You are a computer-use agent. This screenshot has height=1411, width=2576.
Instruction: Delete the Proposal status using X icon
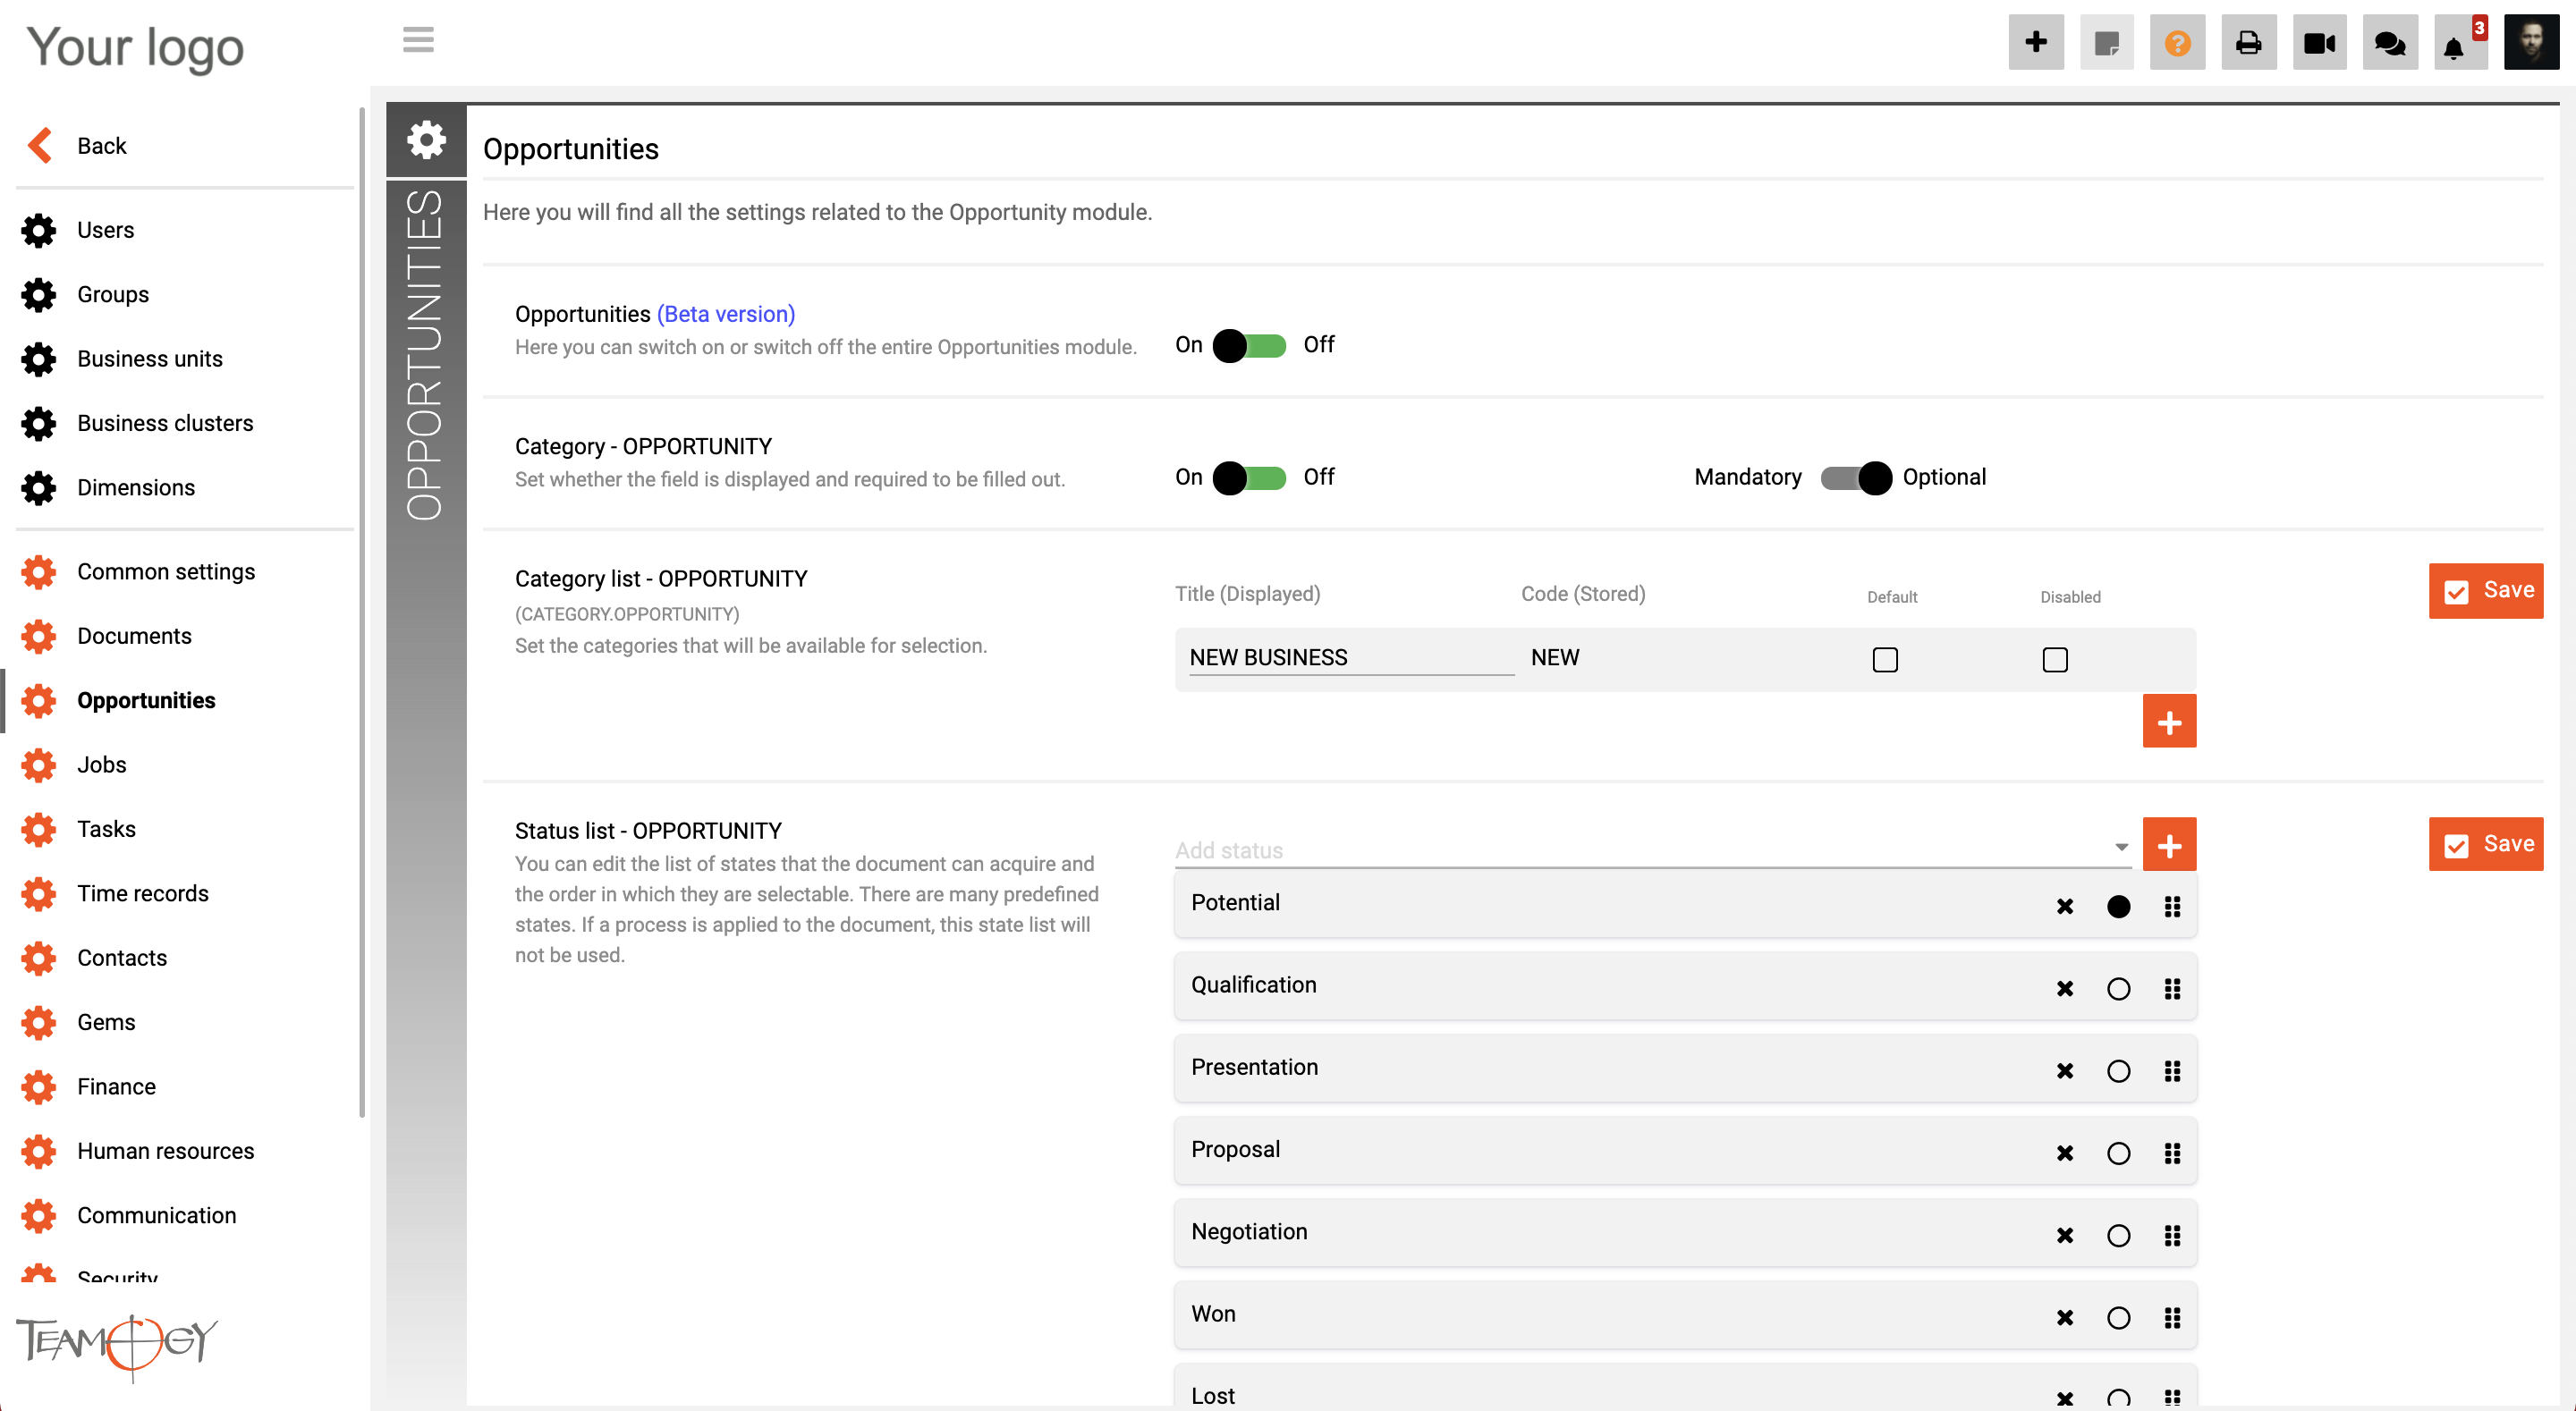click(x=2064, y=1154)
